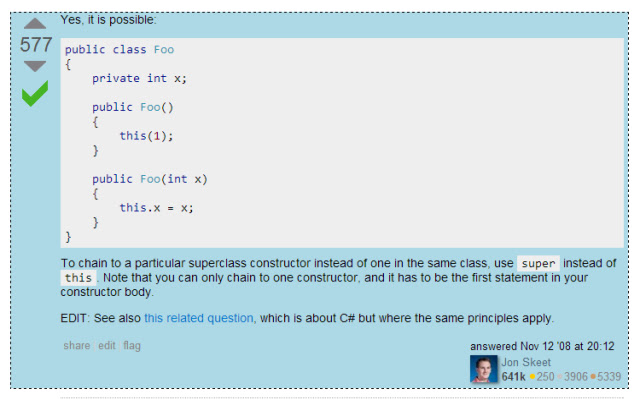The height and width of the screenshot is (400, 640).
Task: Click the silver badge count 3906
Action: pyautogui.click(x=575, y=376)
